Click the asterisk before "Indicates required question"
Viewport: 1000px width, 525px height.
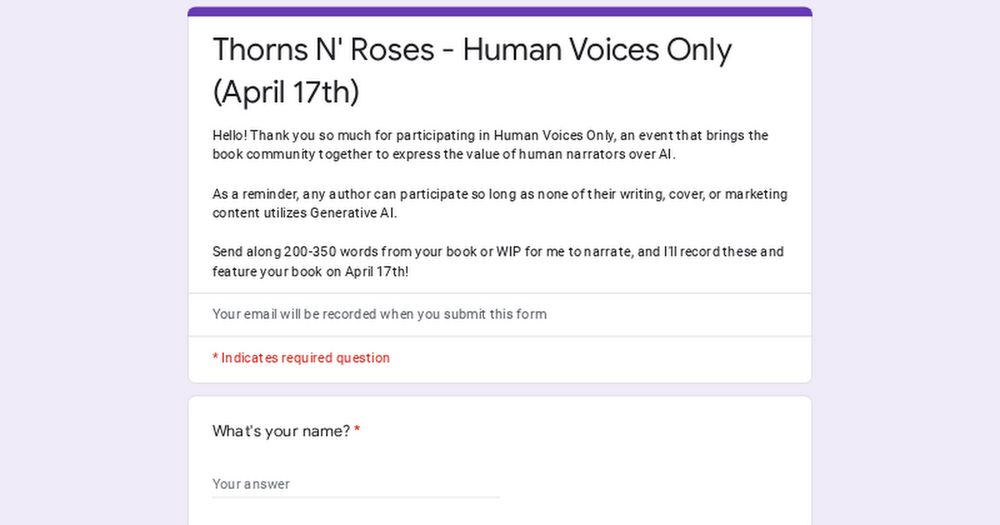[216, 357]
